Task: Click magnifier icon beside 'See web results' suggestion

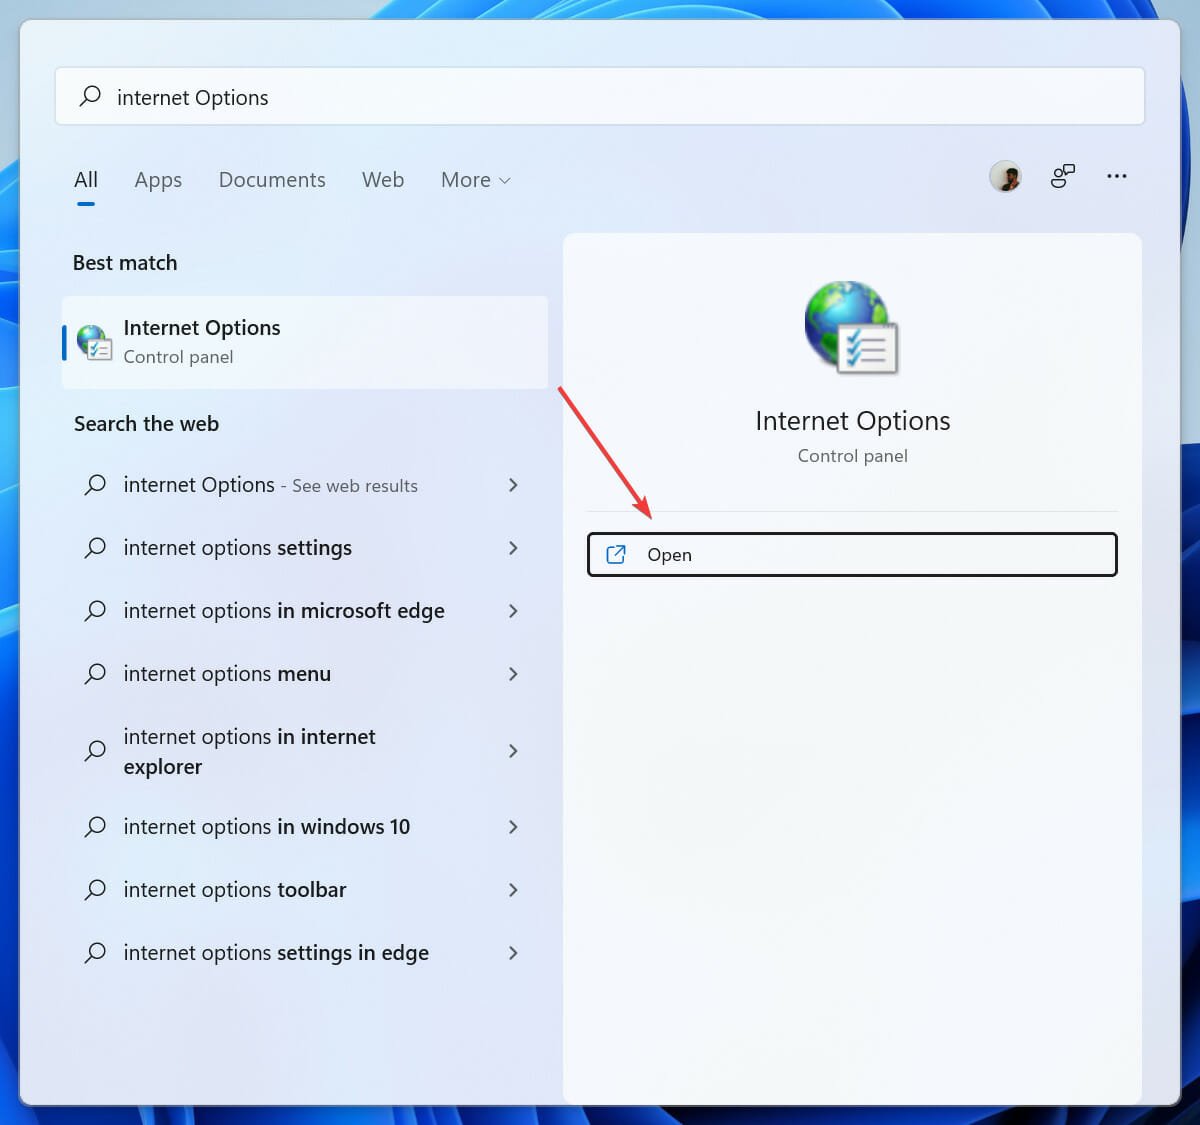Action: click(95, 485)
